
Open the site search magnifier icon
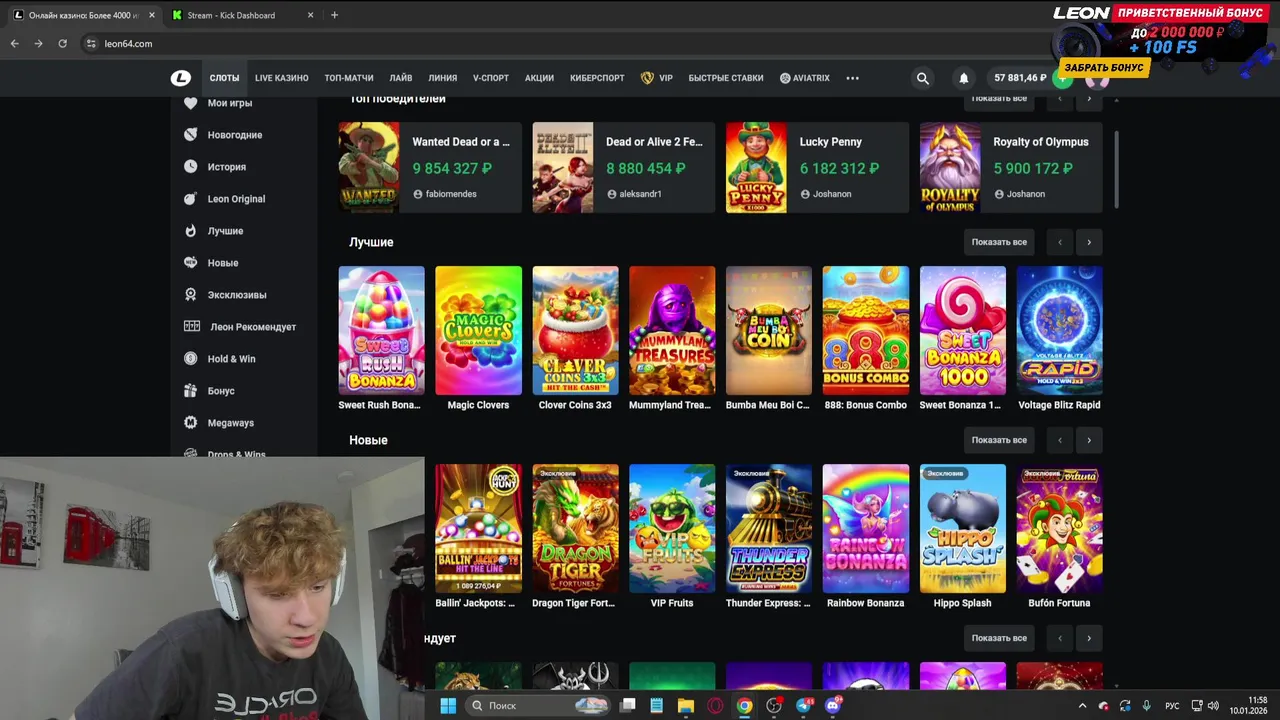point(923,78)
